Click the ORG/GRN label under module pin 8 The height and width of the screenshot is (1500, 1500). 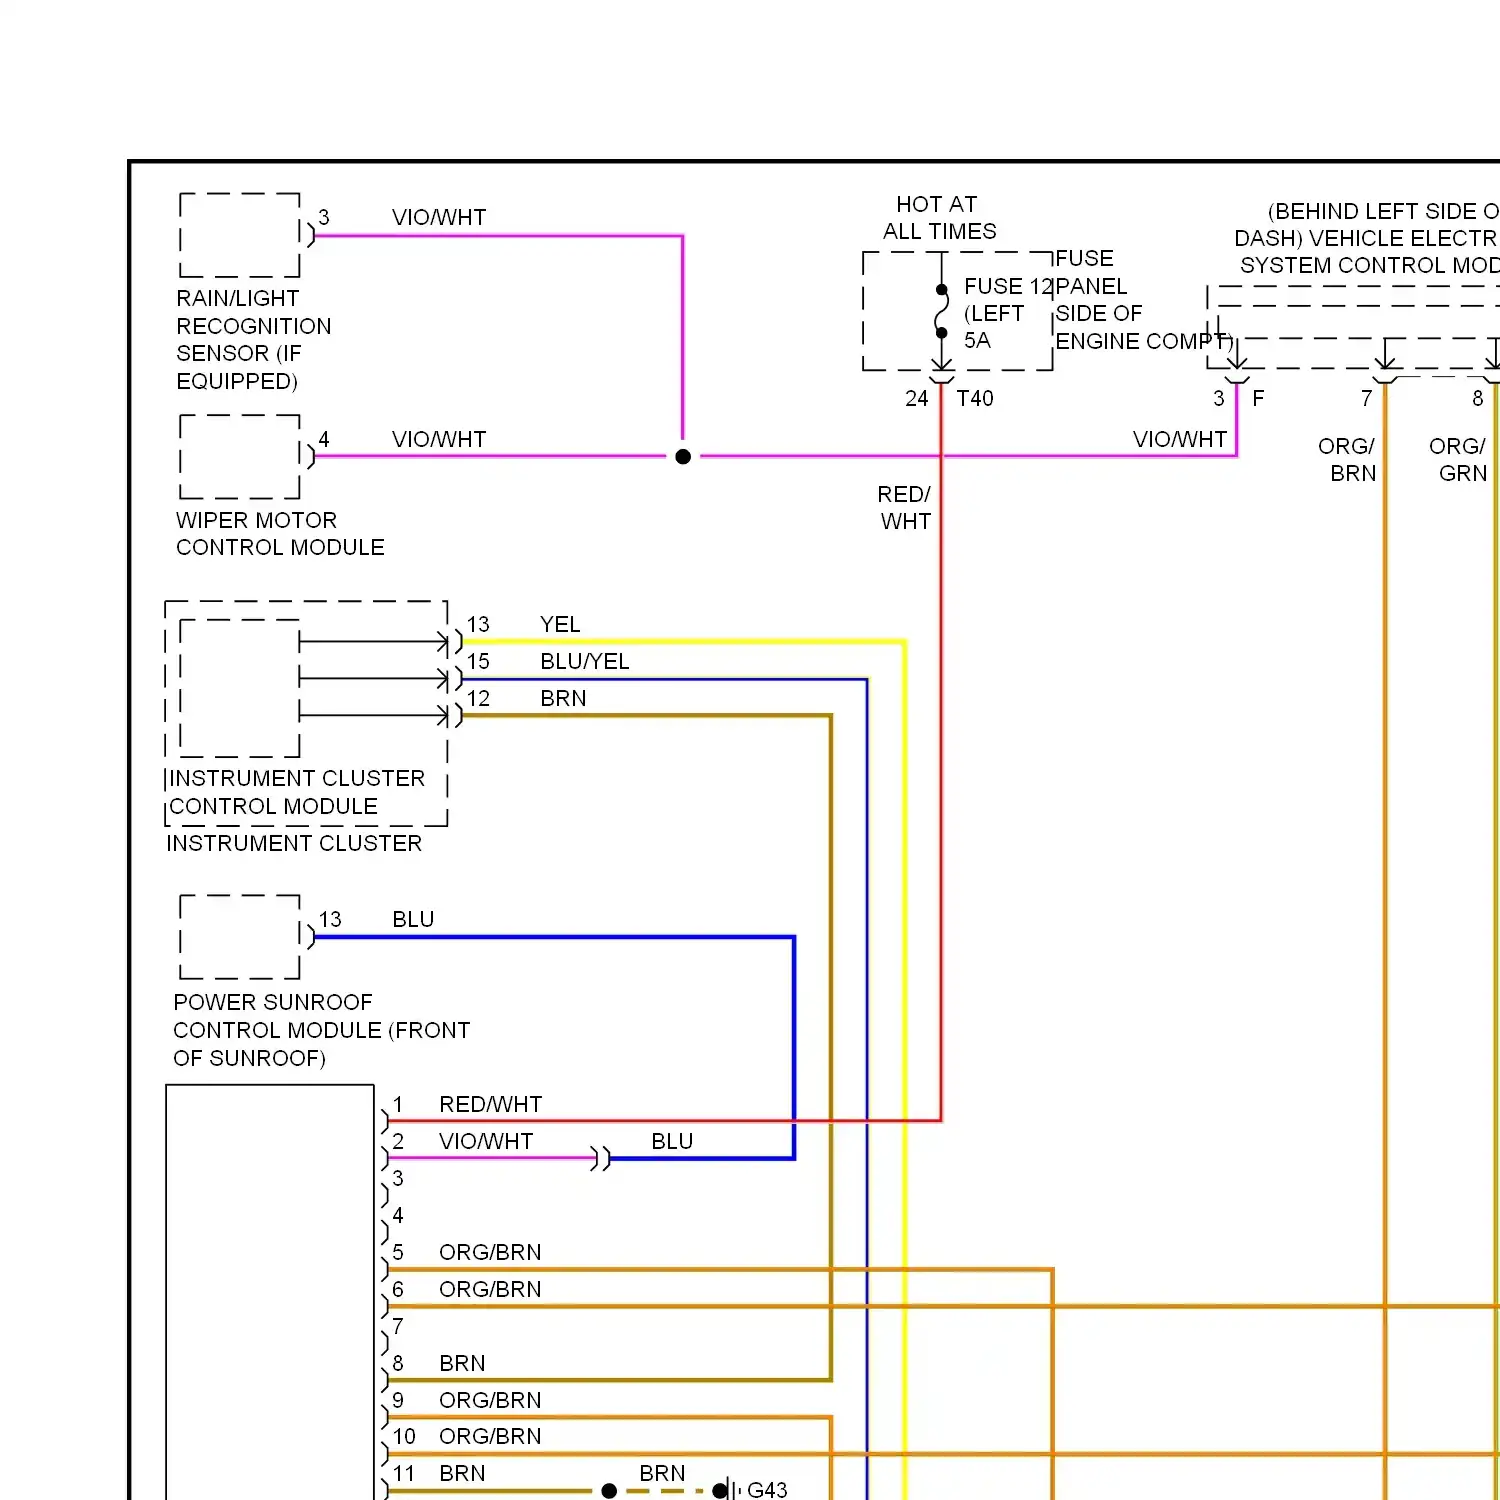1459,460
